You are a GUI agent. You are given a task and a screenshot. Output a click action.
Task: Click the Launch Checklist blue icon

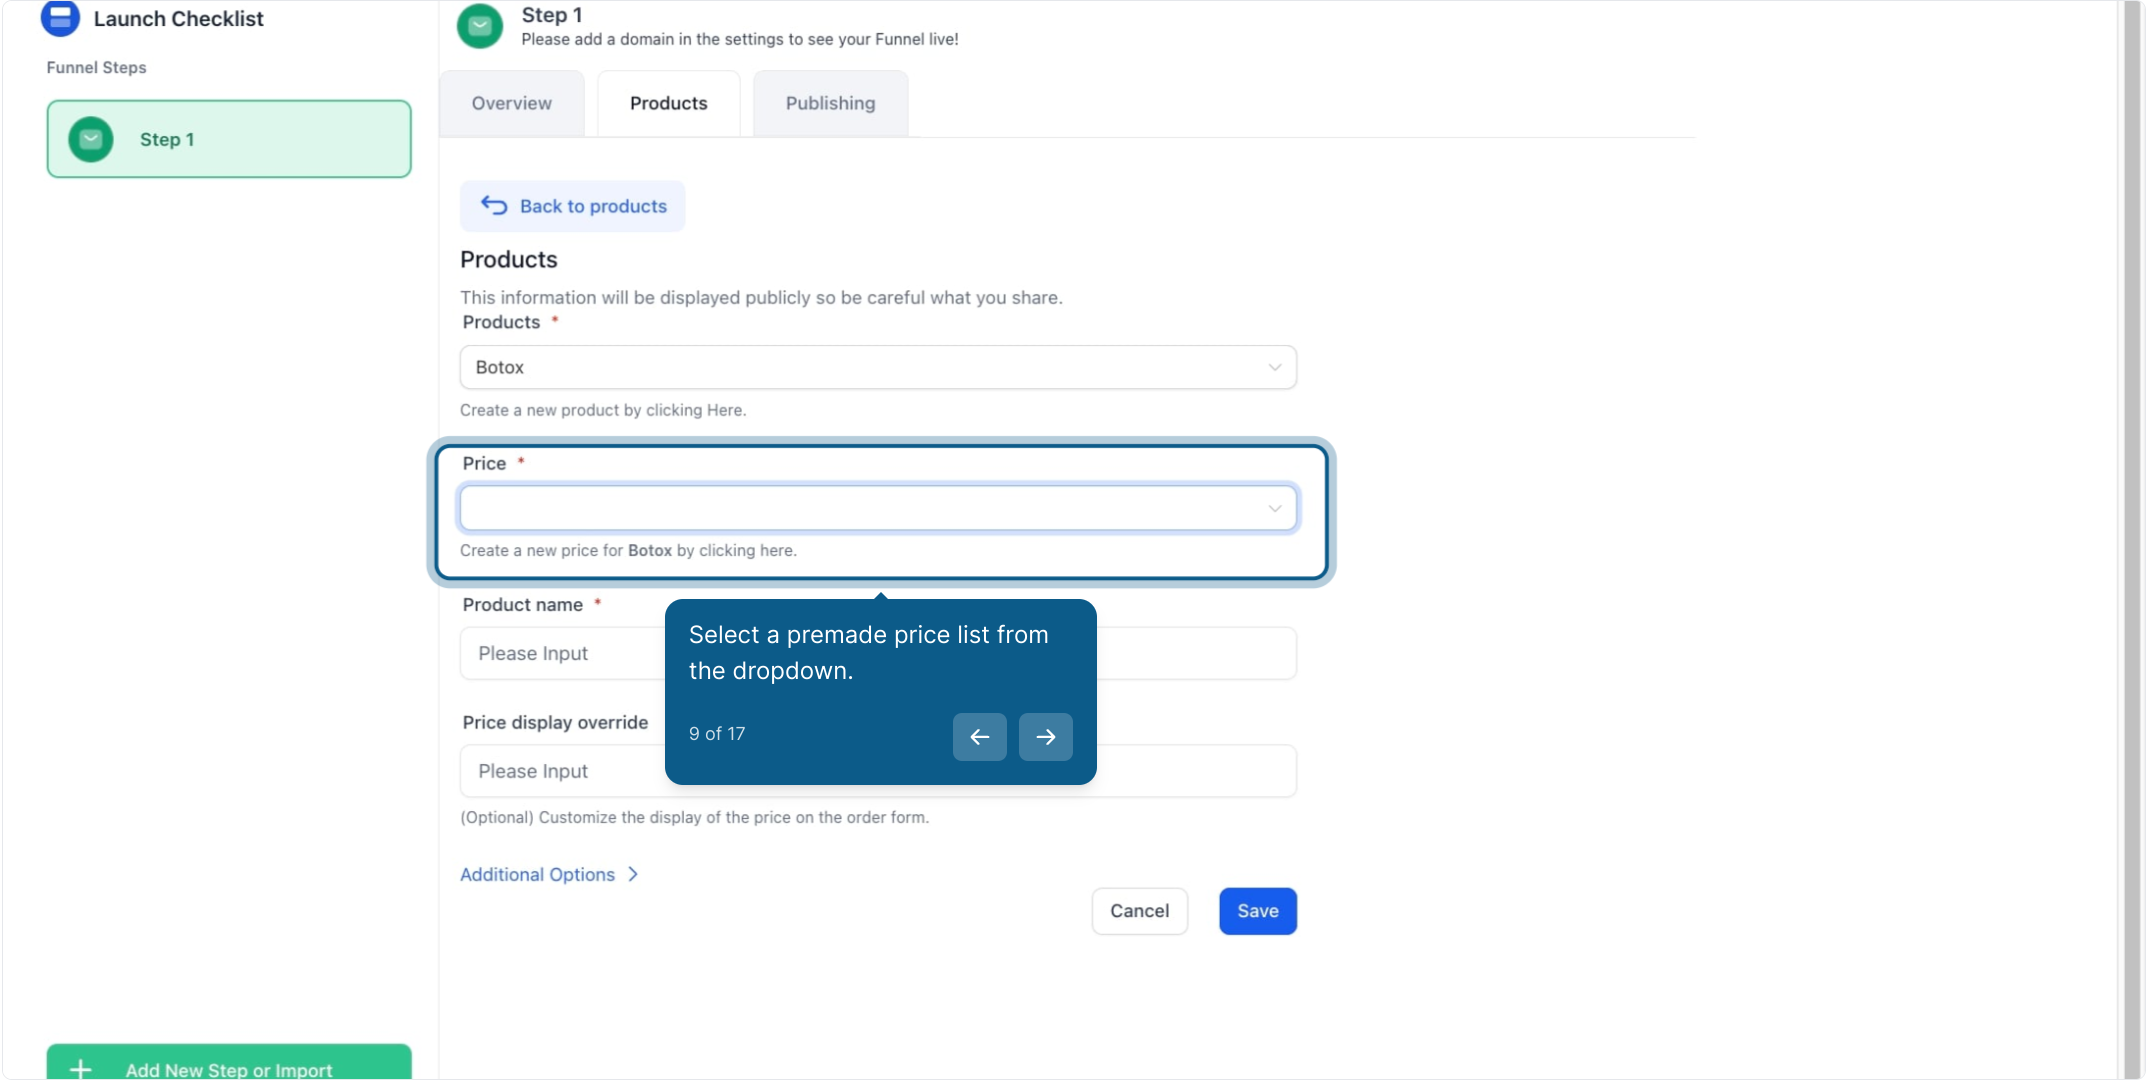pos(60,18)
